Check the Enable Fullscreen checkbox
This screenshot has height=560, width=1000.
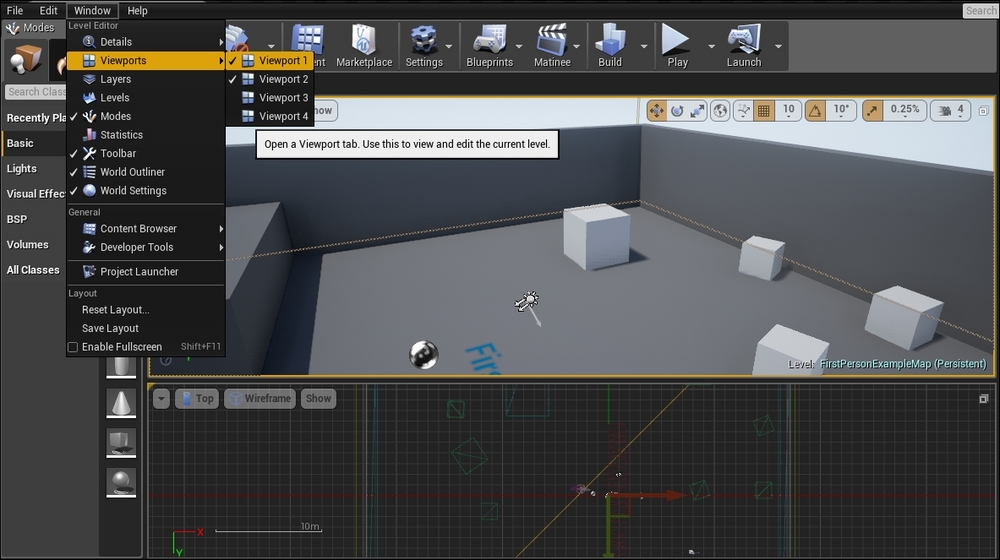[73, 347]
